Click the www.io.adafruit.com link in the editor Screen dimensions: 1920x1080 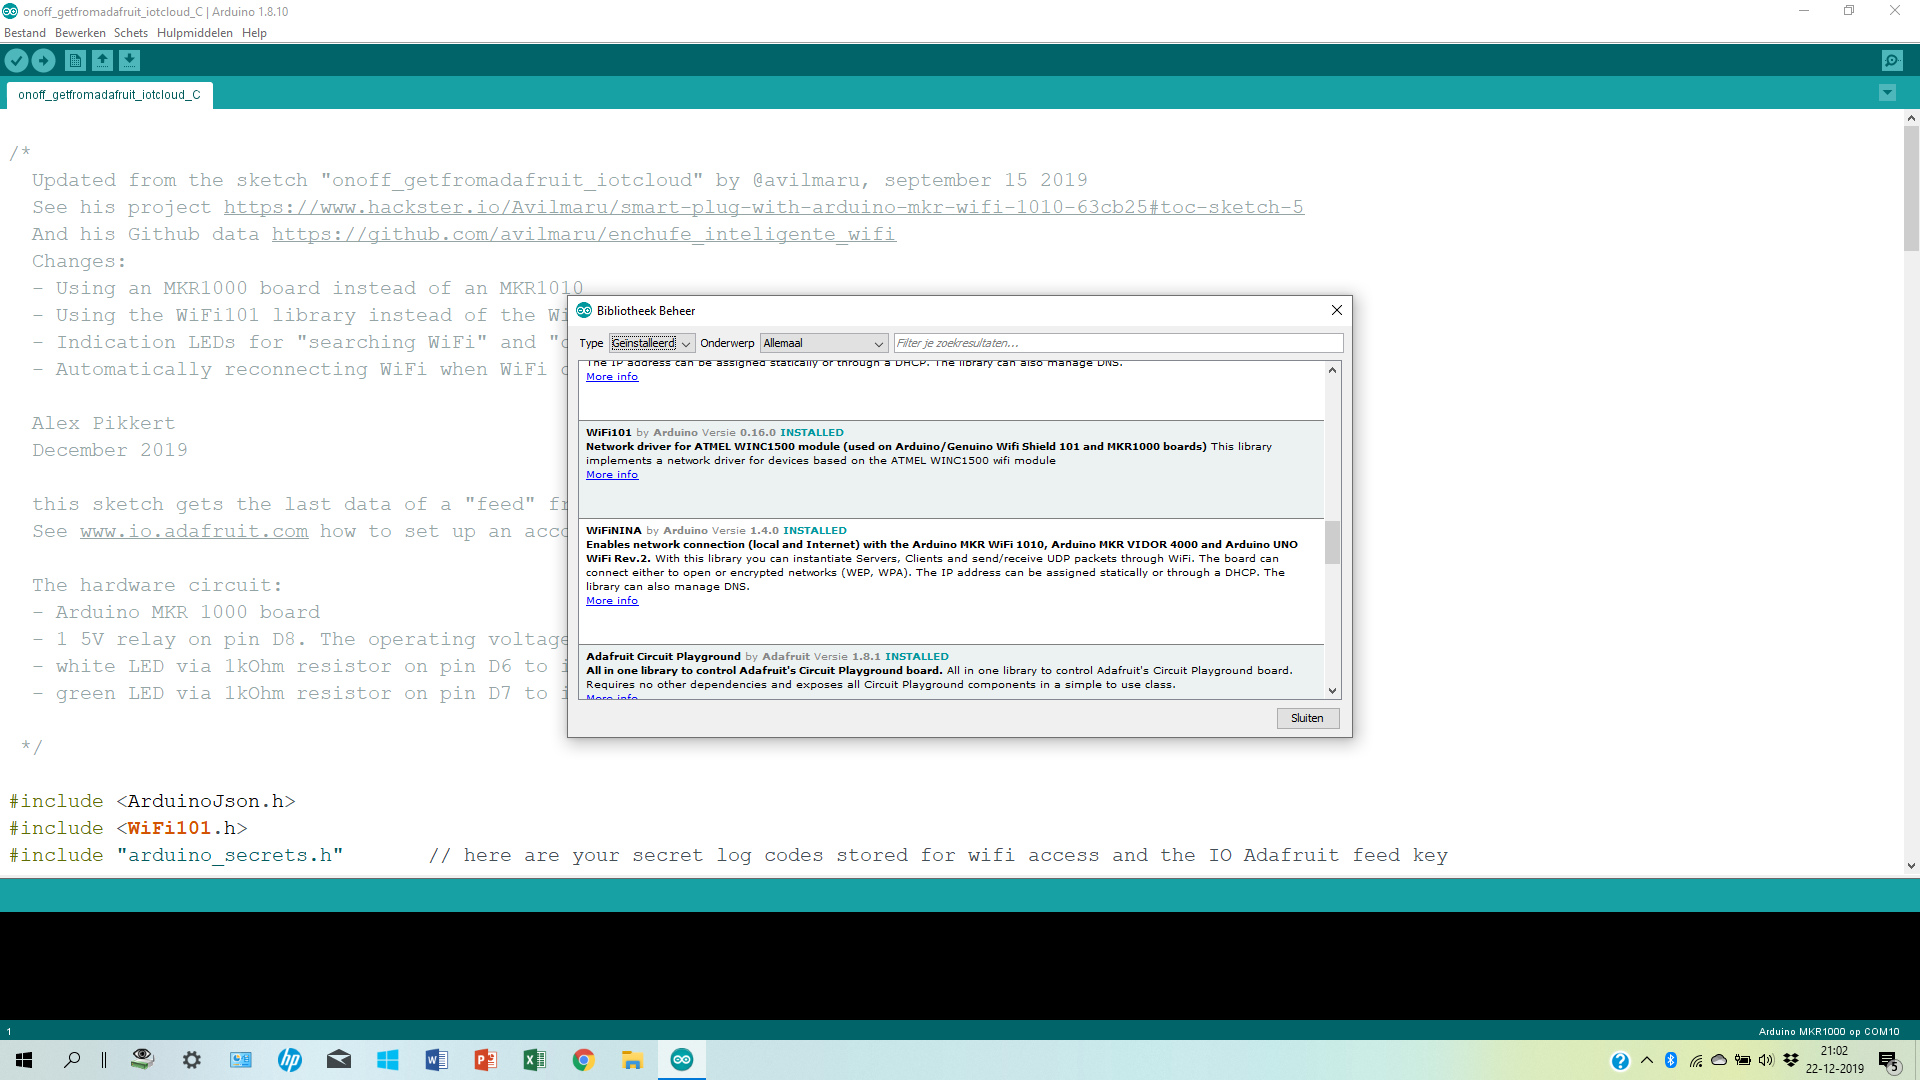tap(194, 531)
